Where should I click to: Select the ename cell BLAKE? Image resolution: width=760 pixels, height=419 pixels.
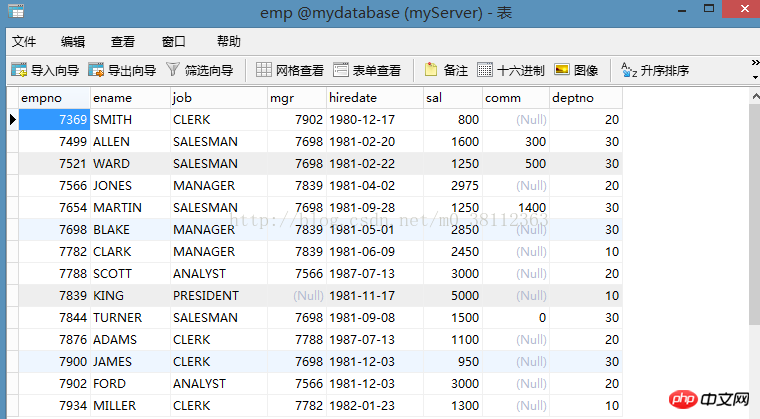click(x=130, y=229)
